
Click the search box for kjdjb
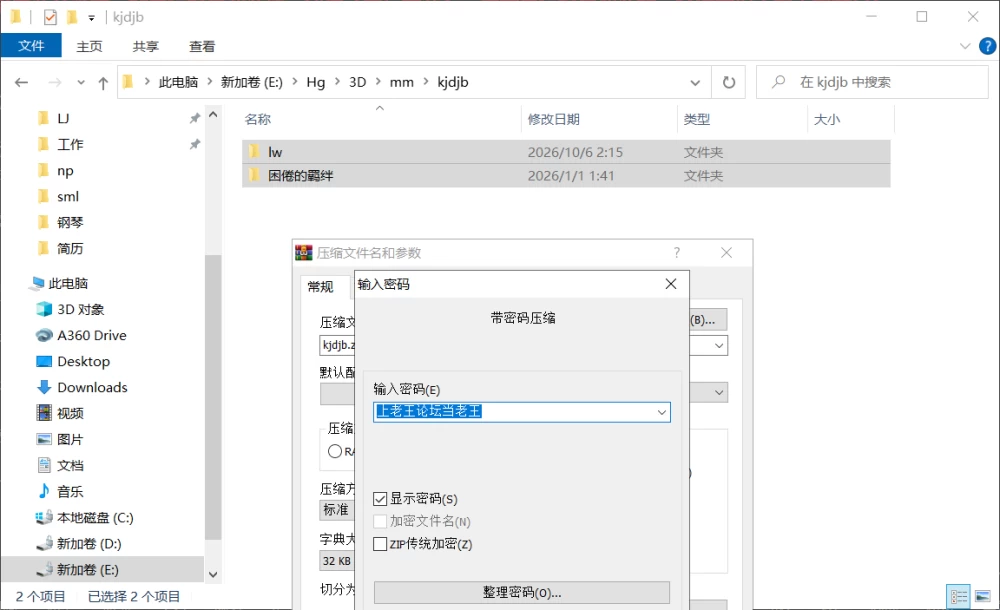tap(872, 82)
